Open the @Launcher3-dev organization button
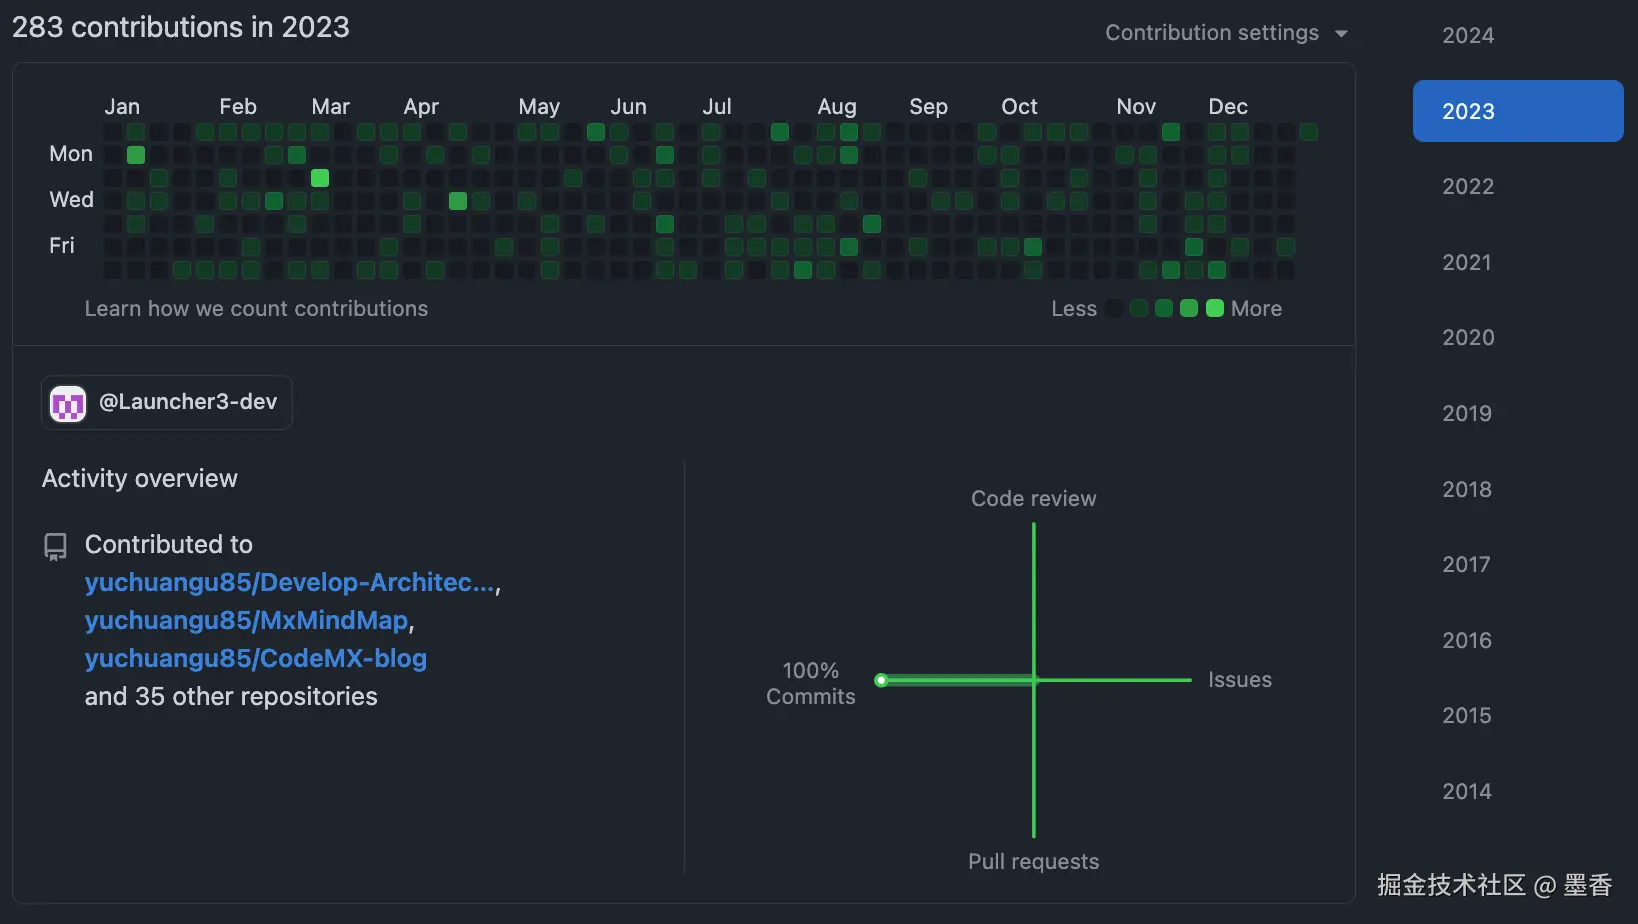Viewport: 1638px width, 924px height. click(x=167, y=402)
